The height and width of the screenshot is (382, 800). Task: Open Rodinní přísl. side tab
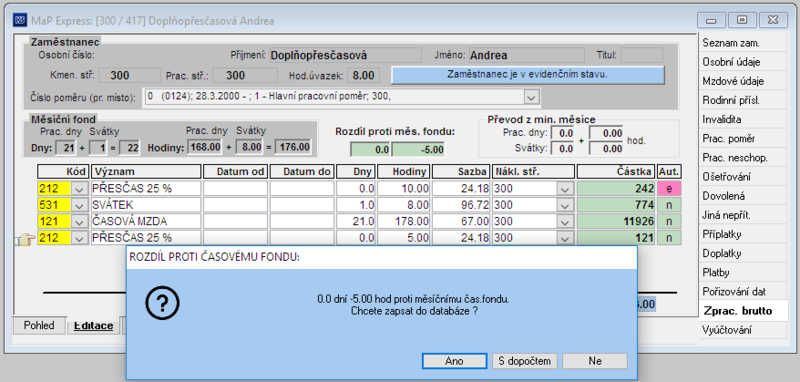tap(742, 100)
